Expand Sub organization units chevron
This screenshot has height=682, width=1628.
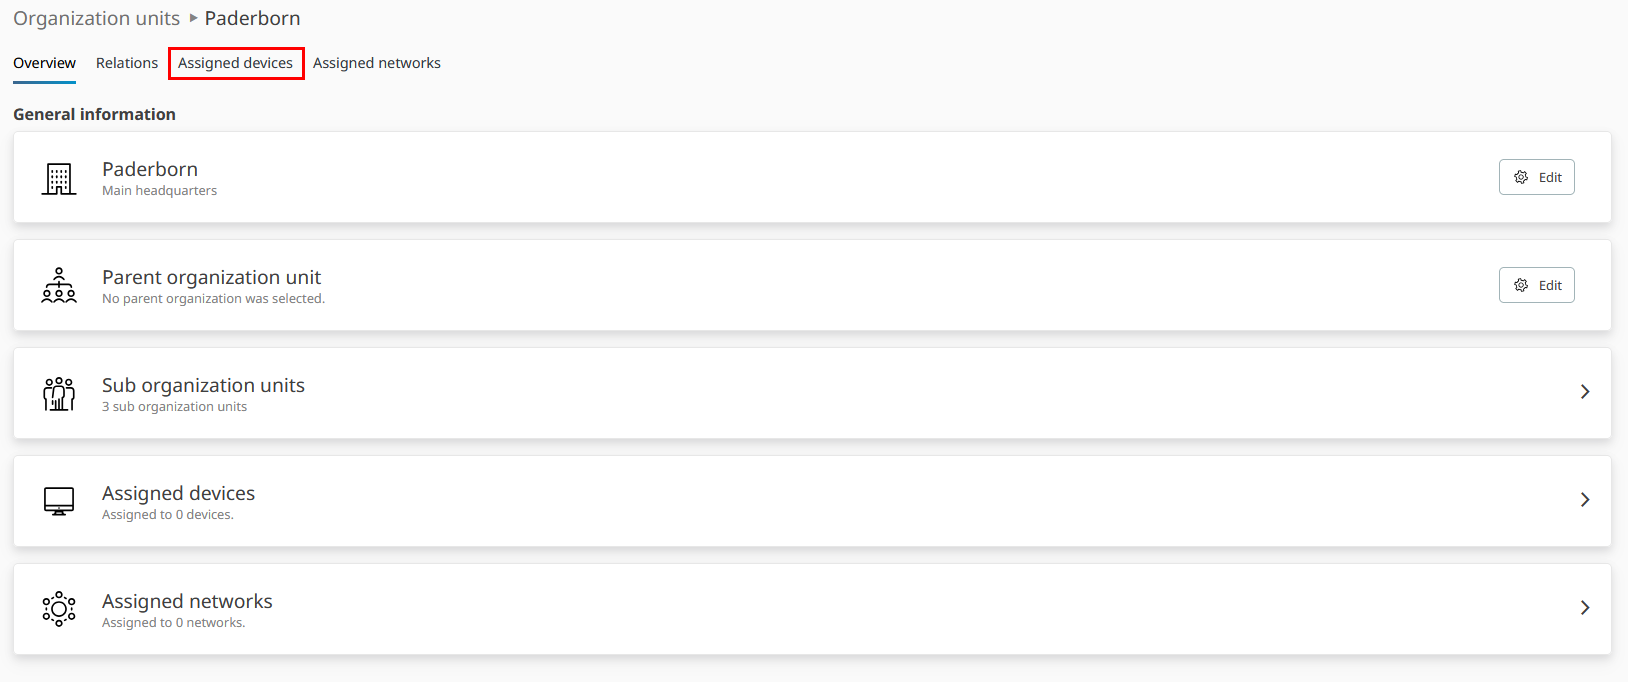1585,392
